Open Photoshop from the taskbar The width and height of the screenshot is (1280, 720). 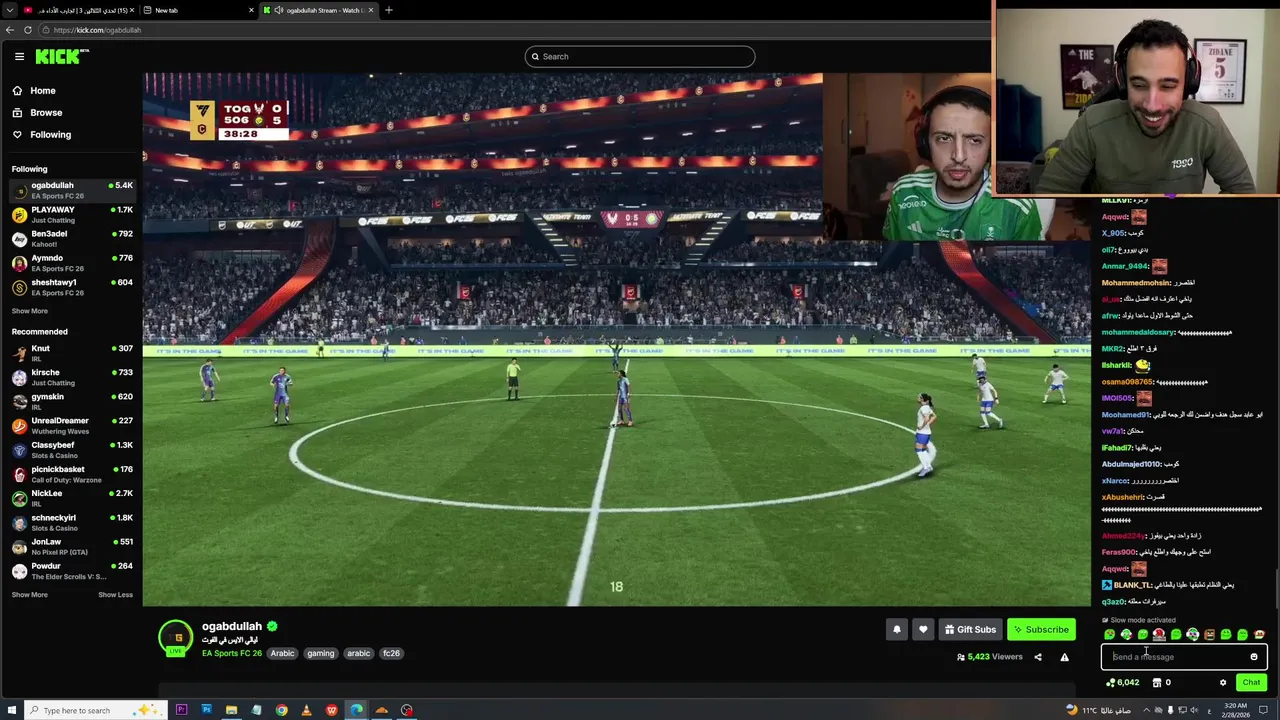click(206, 710)
